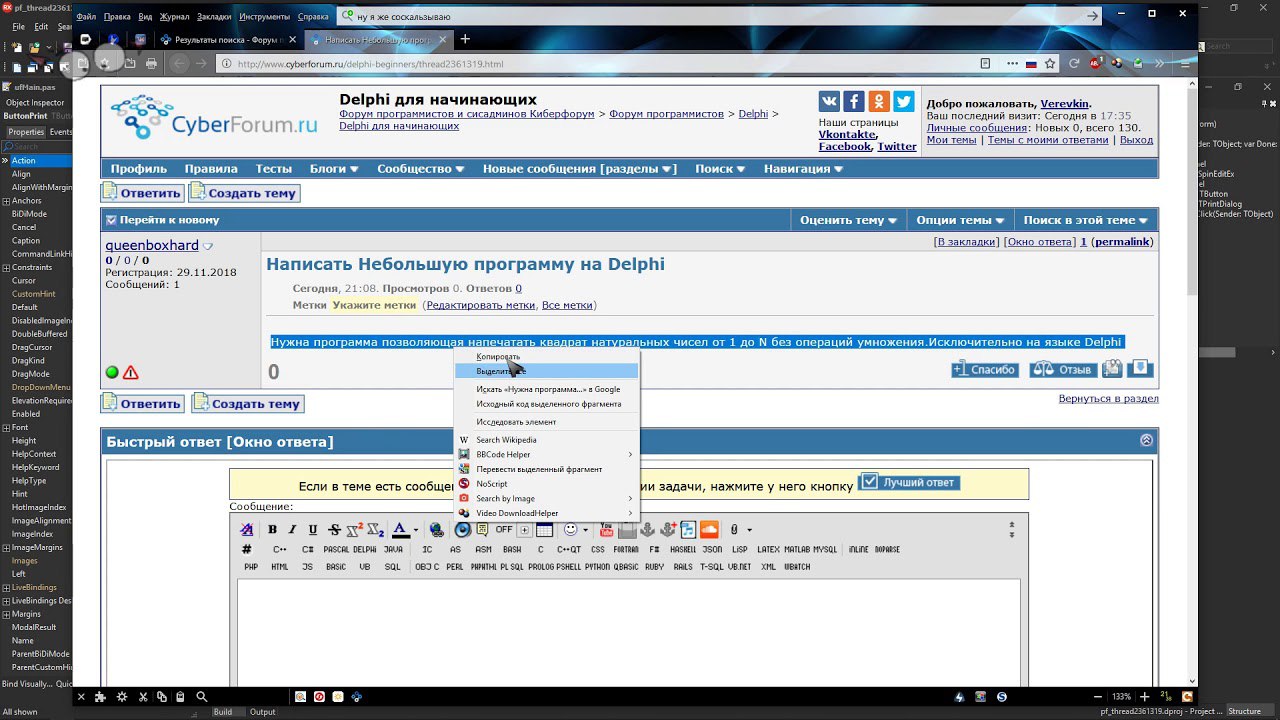This screenshot has height=720, width=1280.
Task: Open the Twitter social page icon
Action: pos(903,101)
